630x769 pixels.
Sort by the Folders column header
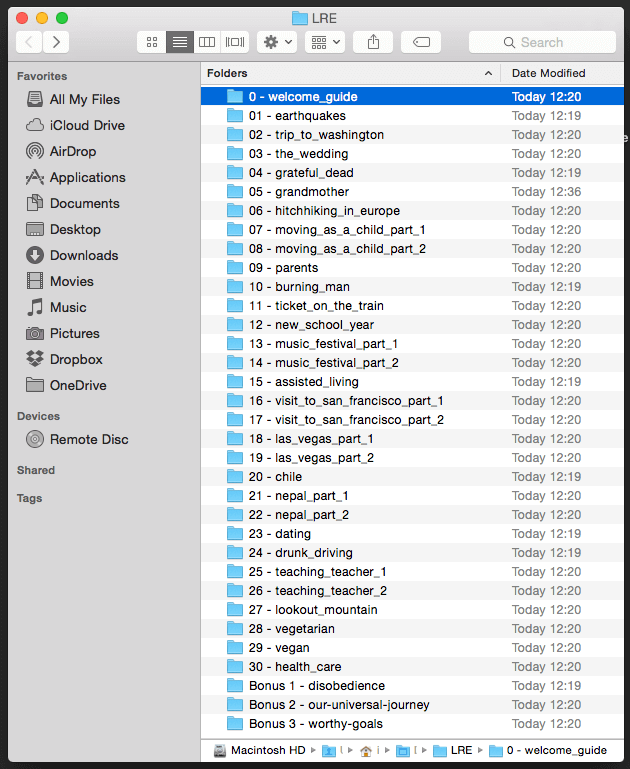[351, 74]
